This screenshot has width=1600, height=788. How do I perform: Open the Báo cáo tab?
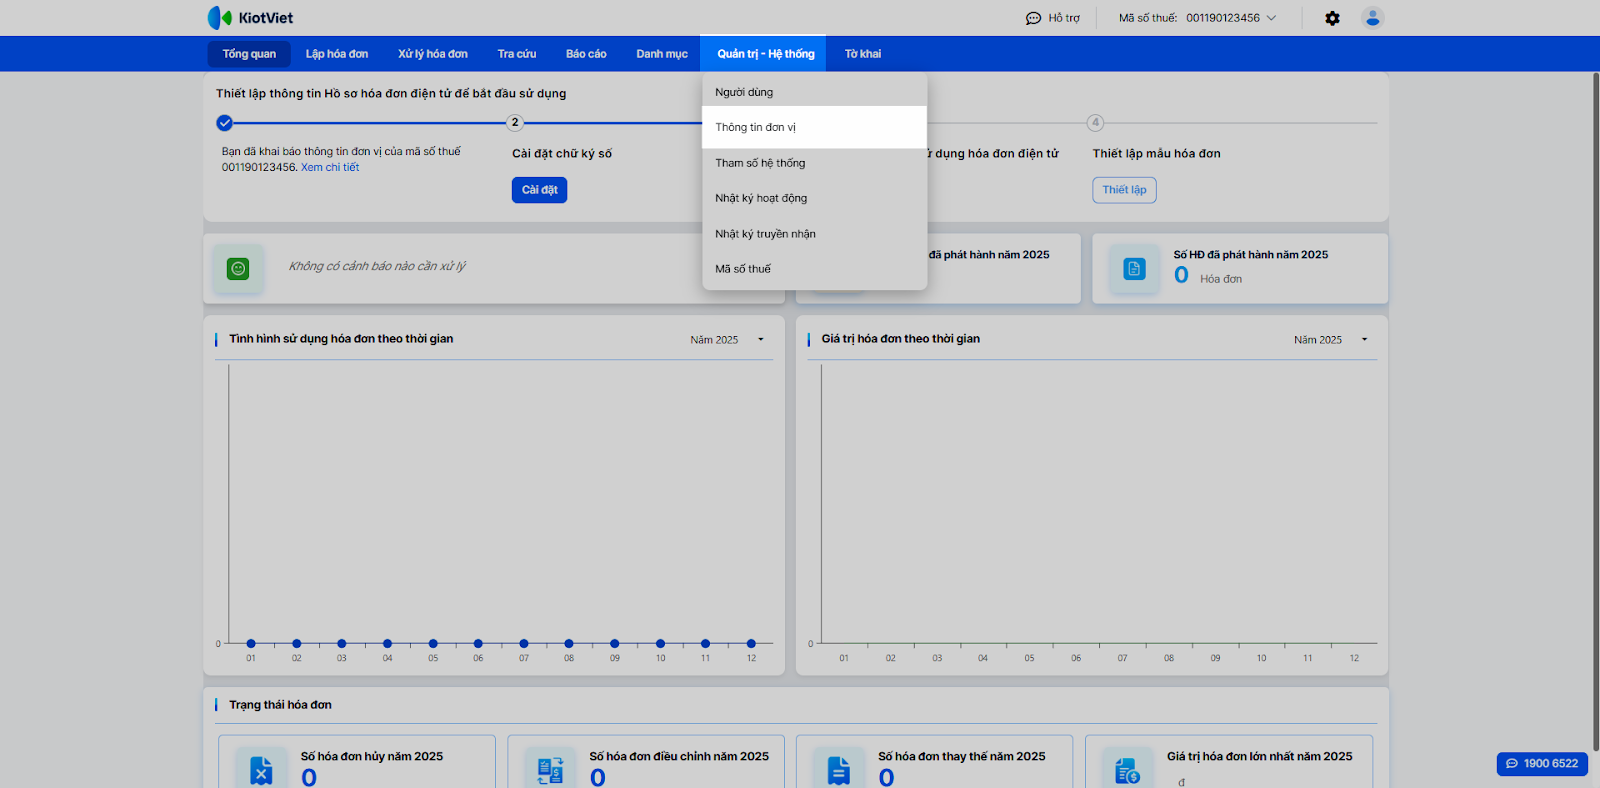586,54
